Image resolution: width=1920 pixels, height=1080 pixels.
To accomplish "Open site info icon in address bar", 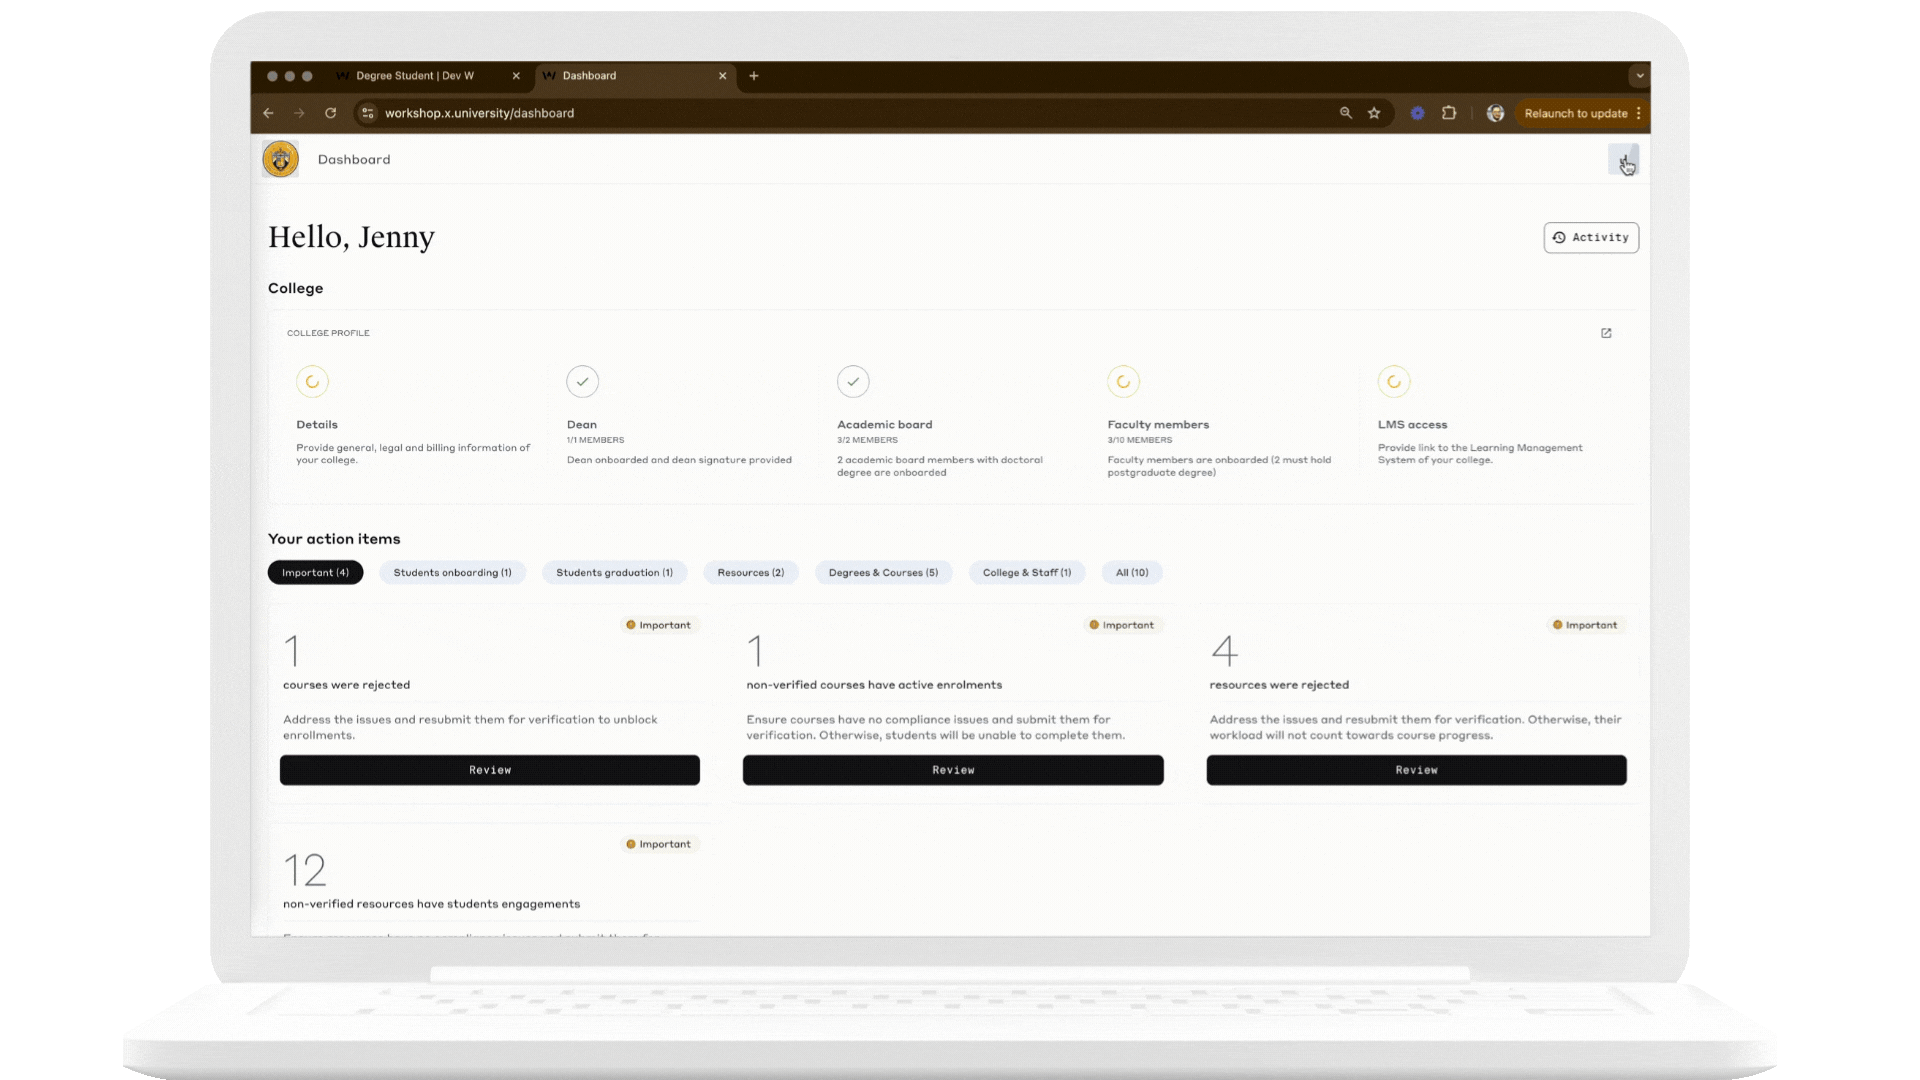I will click(368, 113).
